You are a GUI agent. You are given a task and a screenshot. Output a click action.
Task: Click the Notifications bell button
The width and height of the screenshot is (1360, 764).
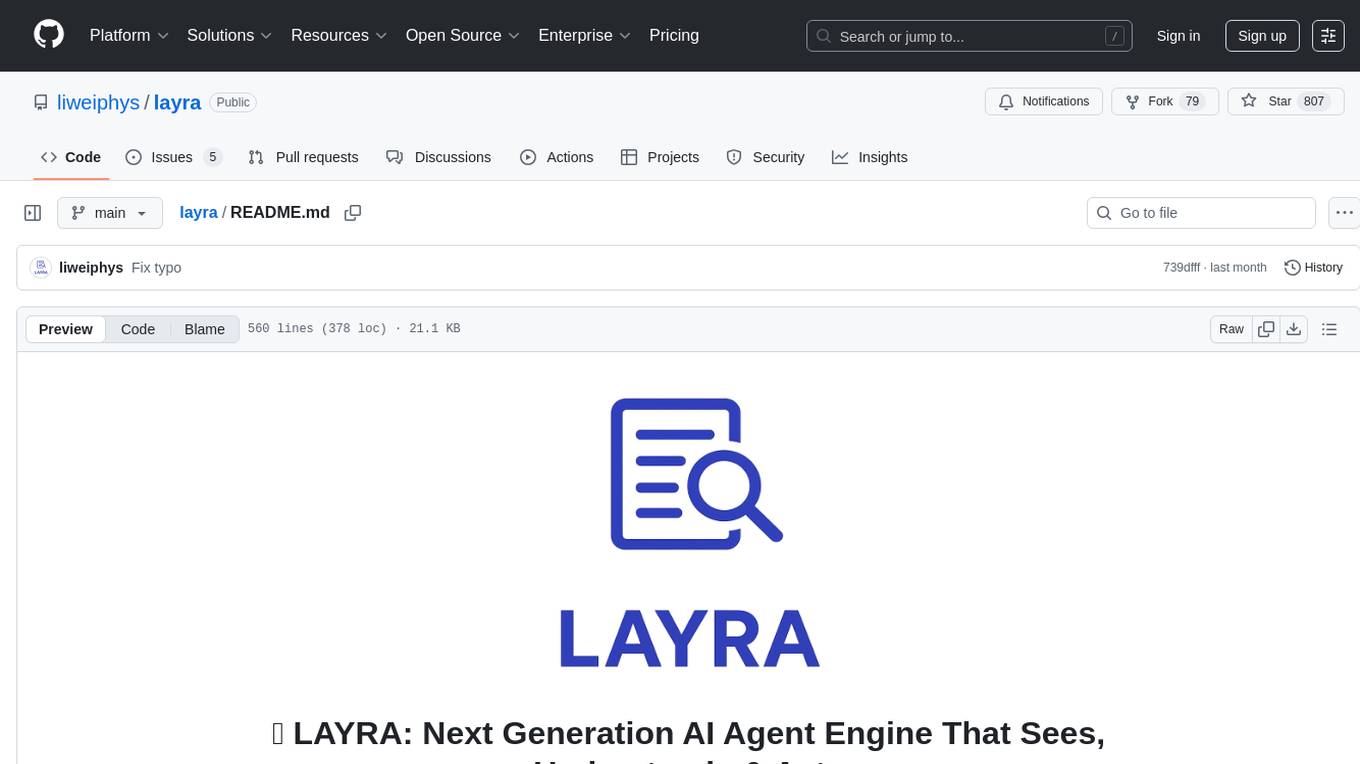tap(1044, 102)
